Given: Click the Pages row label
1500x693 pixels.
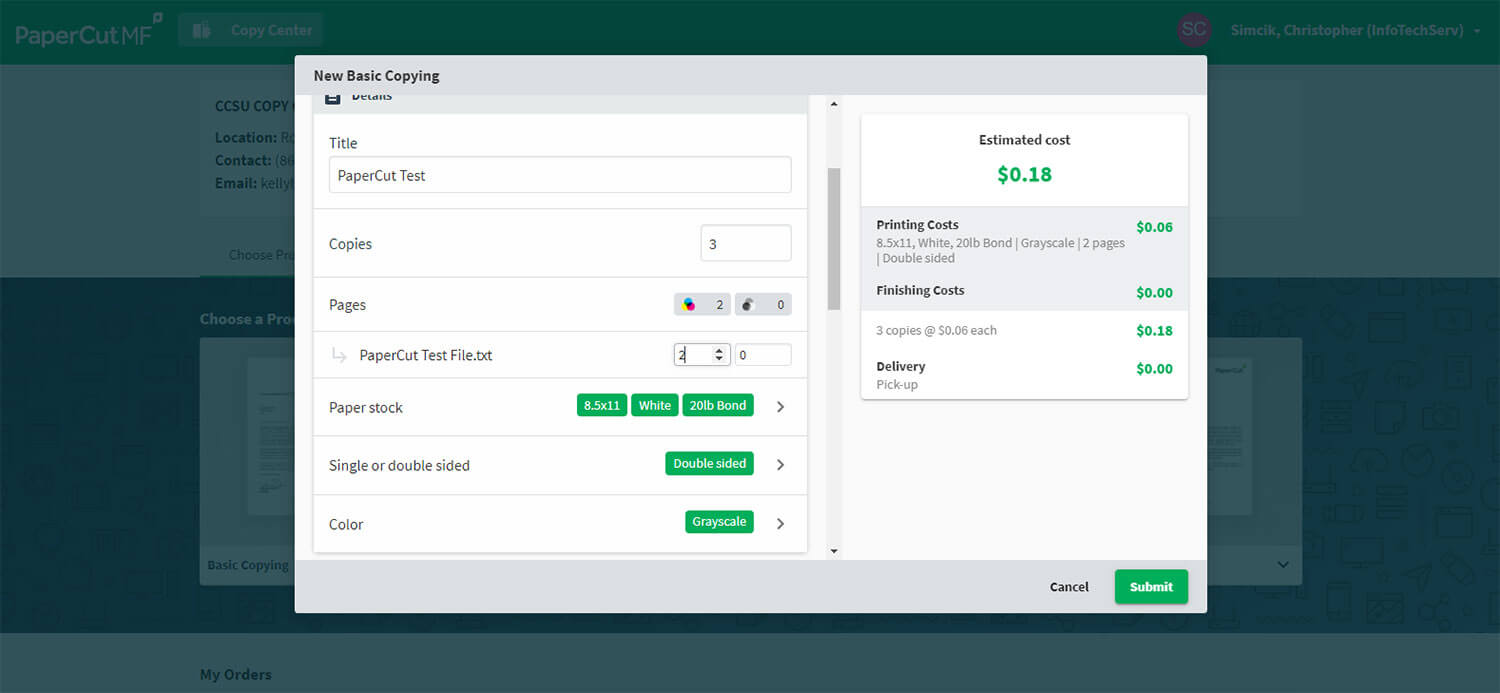Looking at the screenshot, I should pyautogui.click(x=347, y=305).
